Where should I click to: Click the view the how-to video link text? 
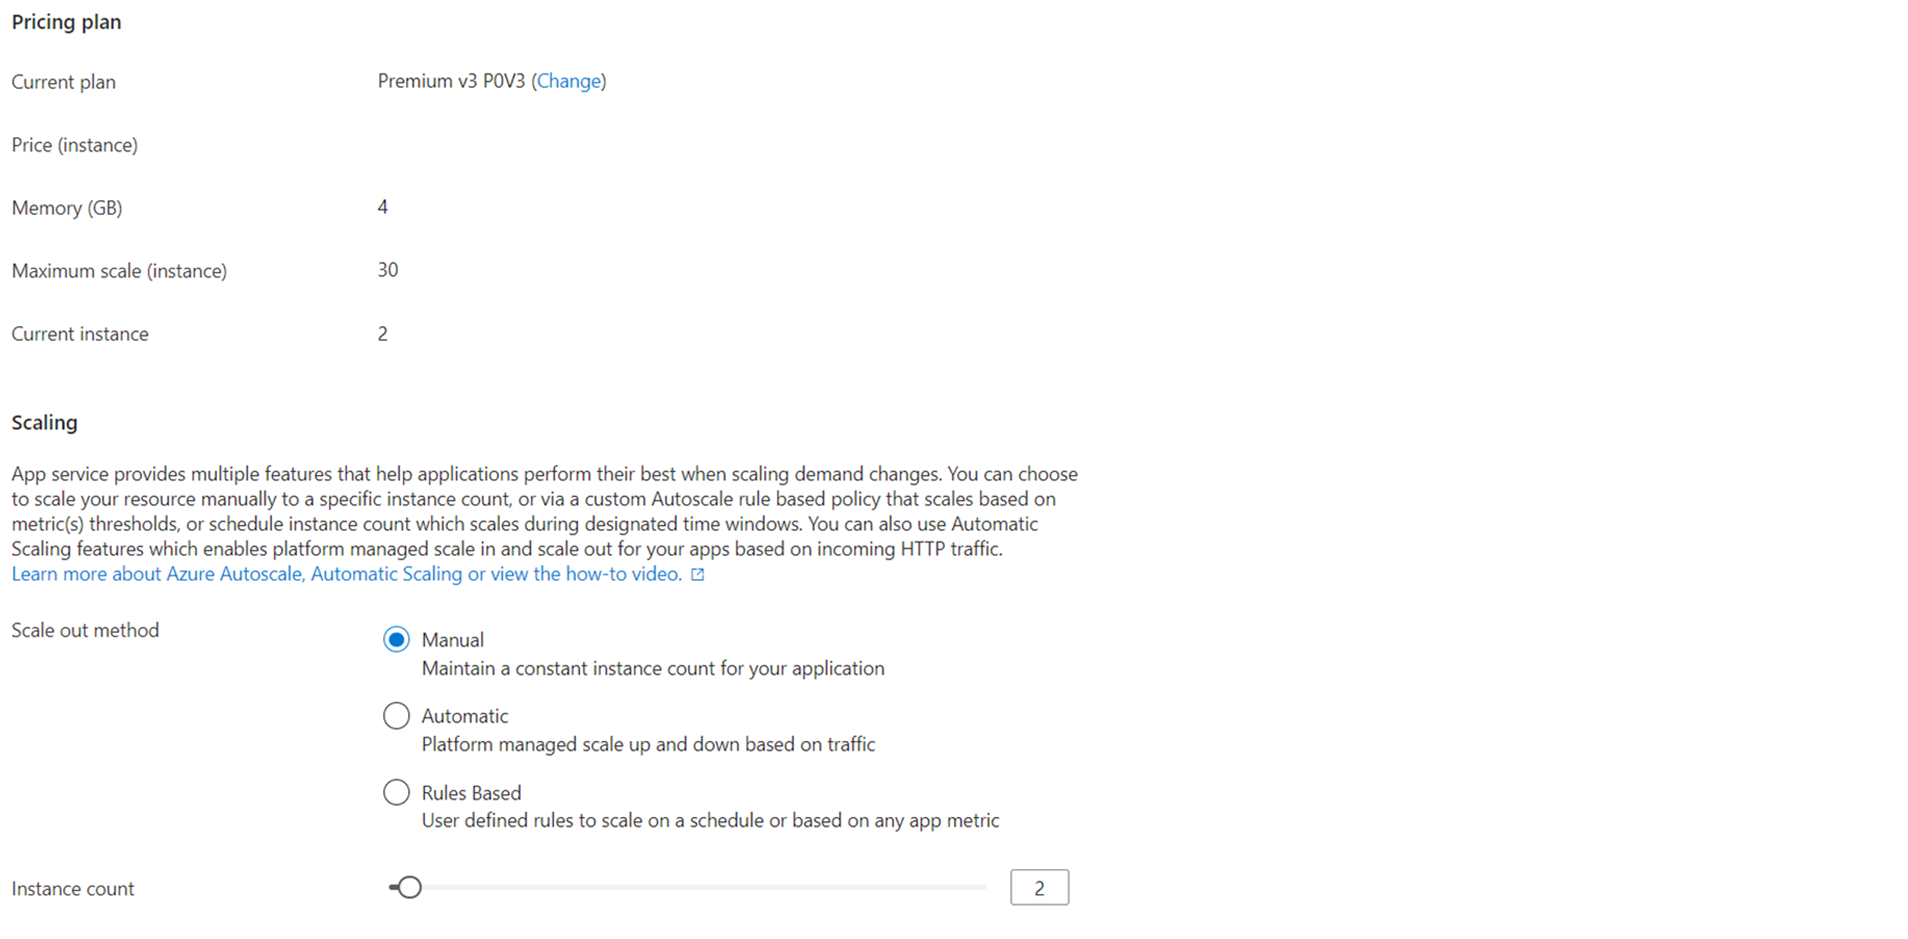(585, 573)
